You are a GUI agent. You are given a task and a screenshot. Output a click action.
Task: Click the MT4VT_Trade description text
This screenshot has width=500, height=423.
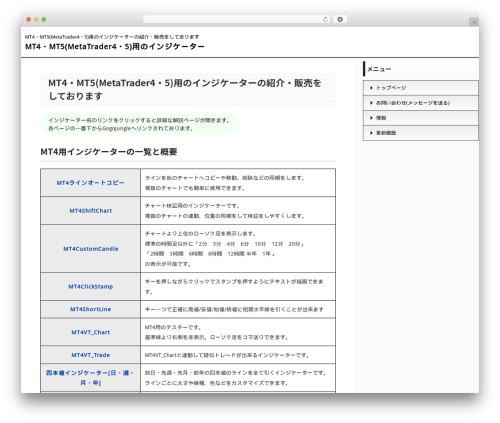point(227,355)
